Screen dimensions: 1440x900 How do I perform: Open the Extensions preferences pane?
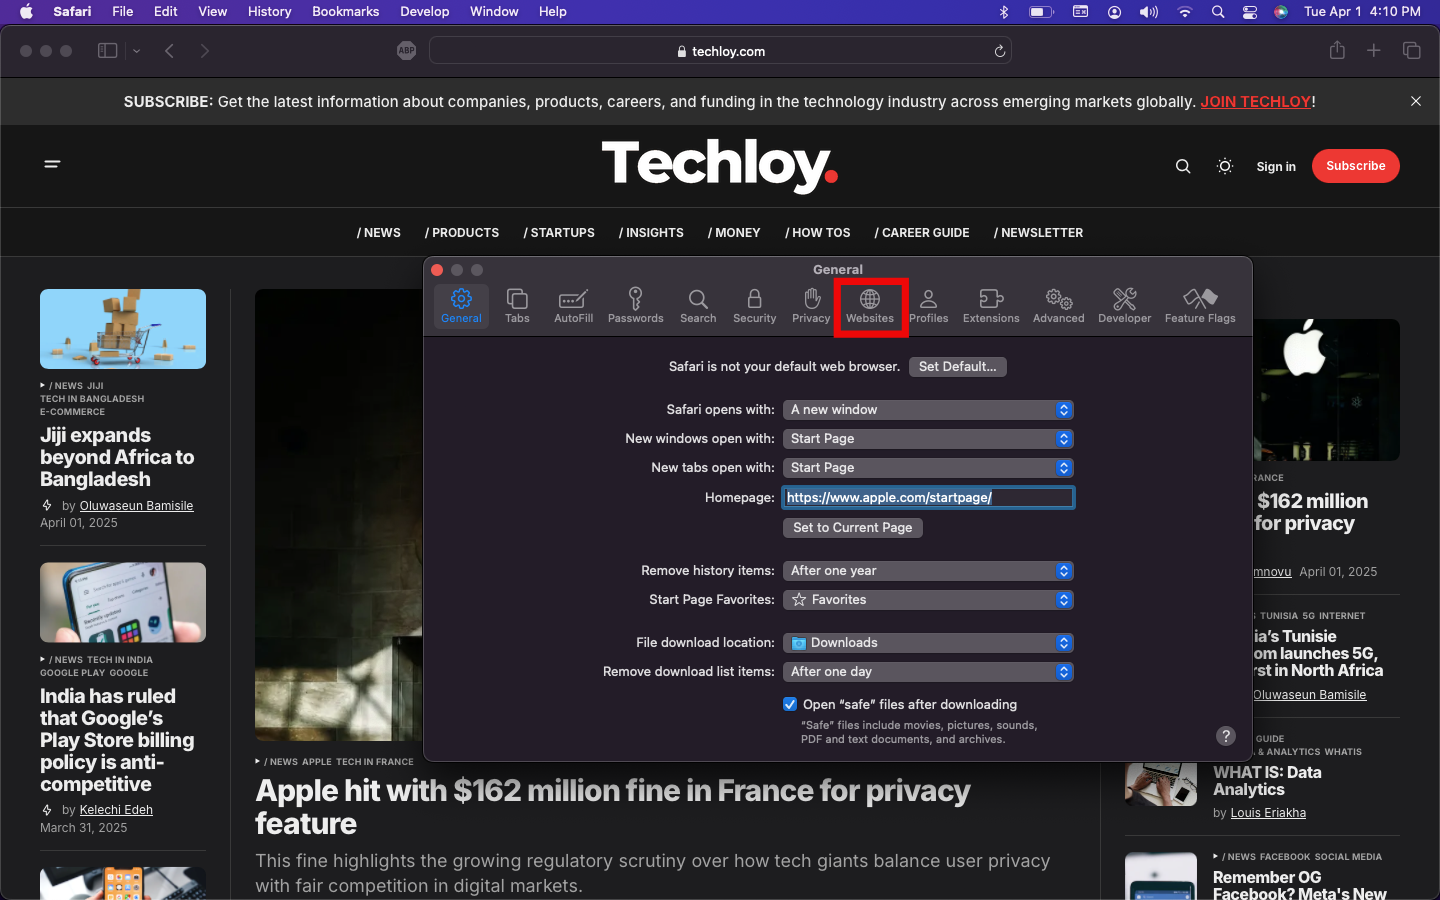991,306
